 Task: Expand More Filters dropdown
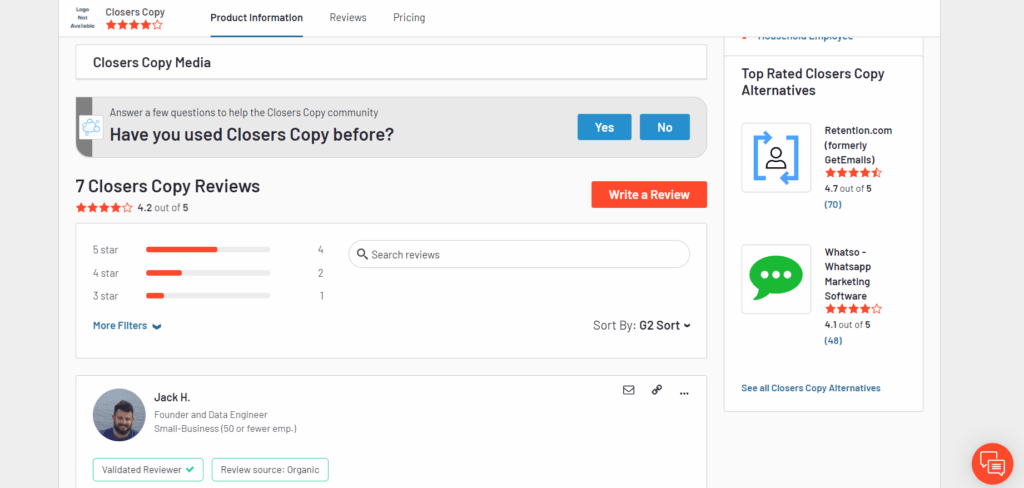(127, 325)
